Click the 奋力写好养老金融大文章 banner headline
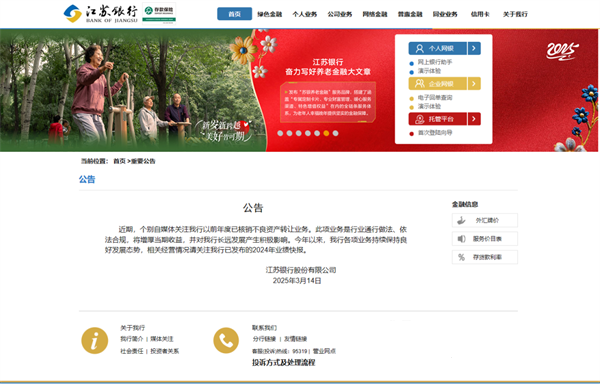 [328, 72]
